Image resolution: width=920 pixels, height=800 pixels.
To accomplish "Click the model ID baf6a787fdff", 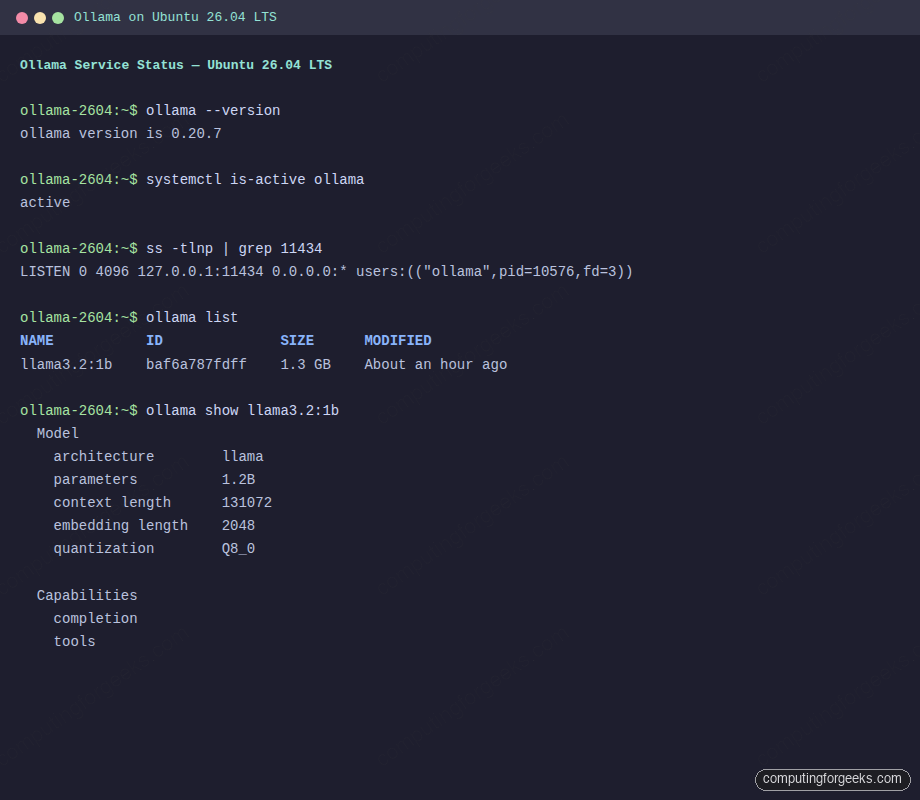I will (196, 364).
